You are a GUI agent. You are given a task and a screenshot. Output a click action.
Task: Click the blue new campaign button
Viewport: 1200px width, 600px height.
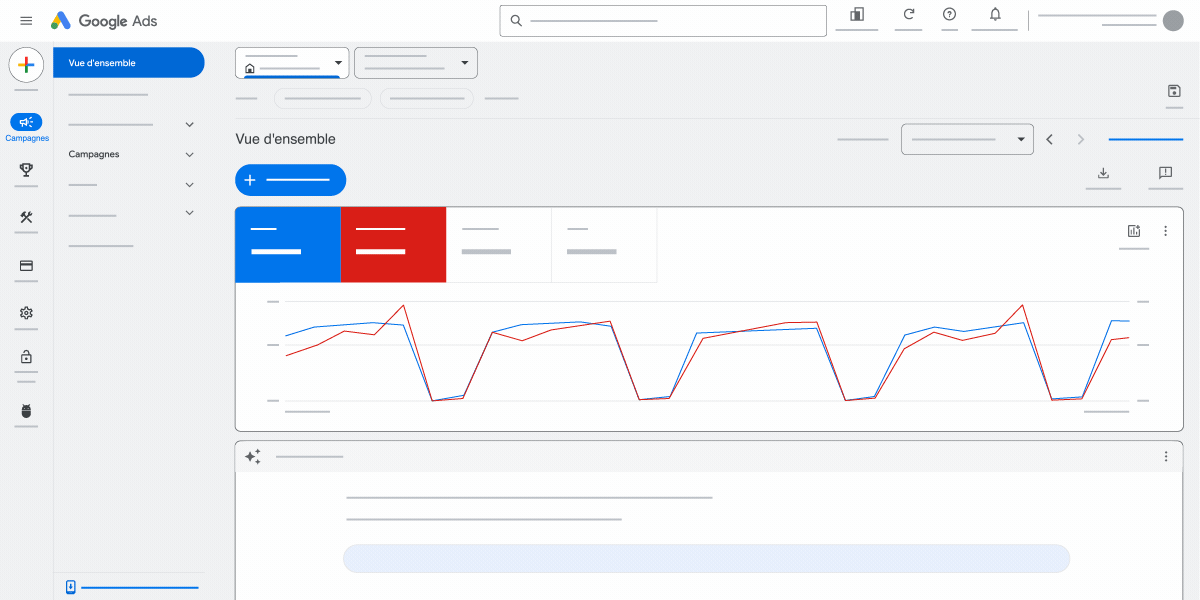pos(290,180)
